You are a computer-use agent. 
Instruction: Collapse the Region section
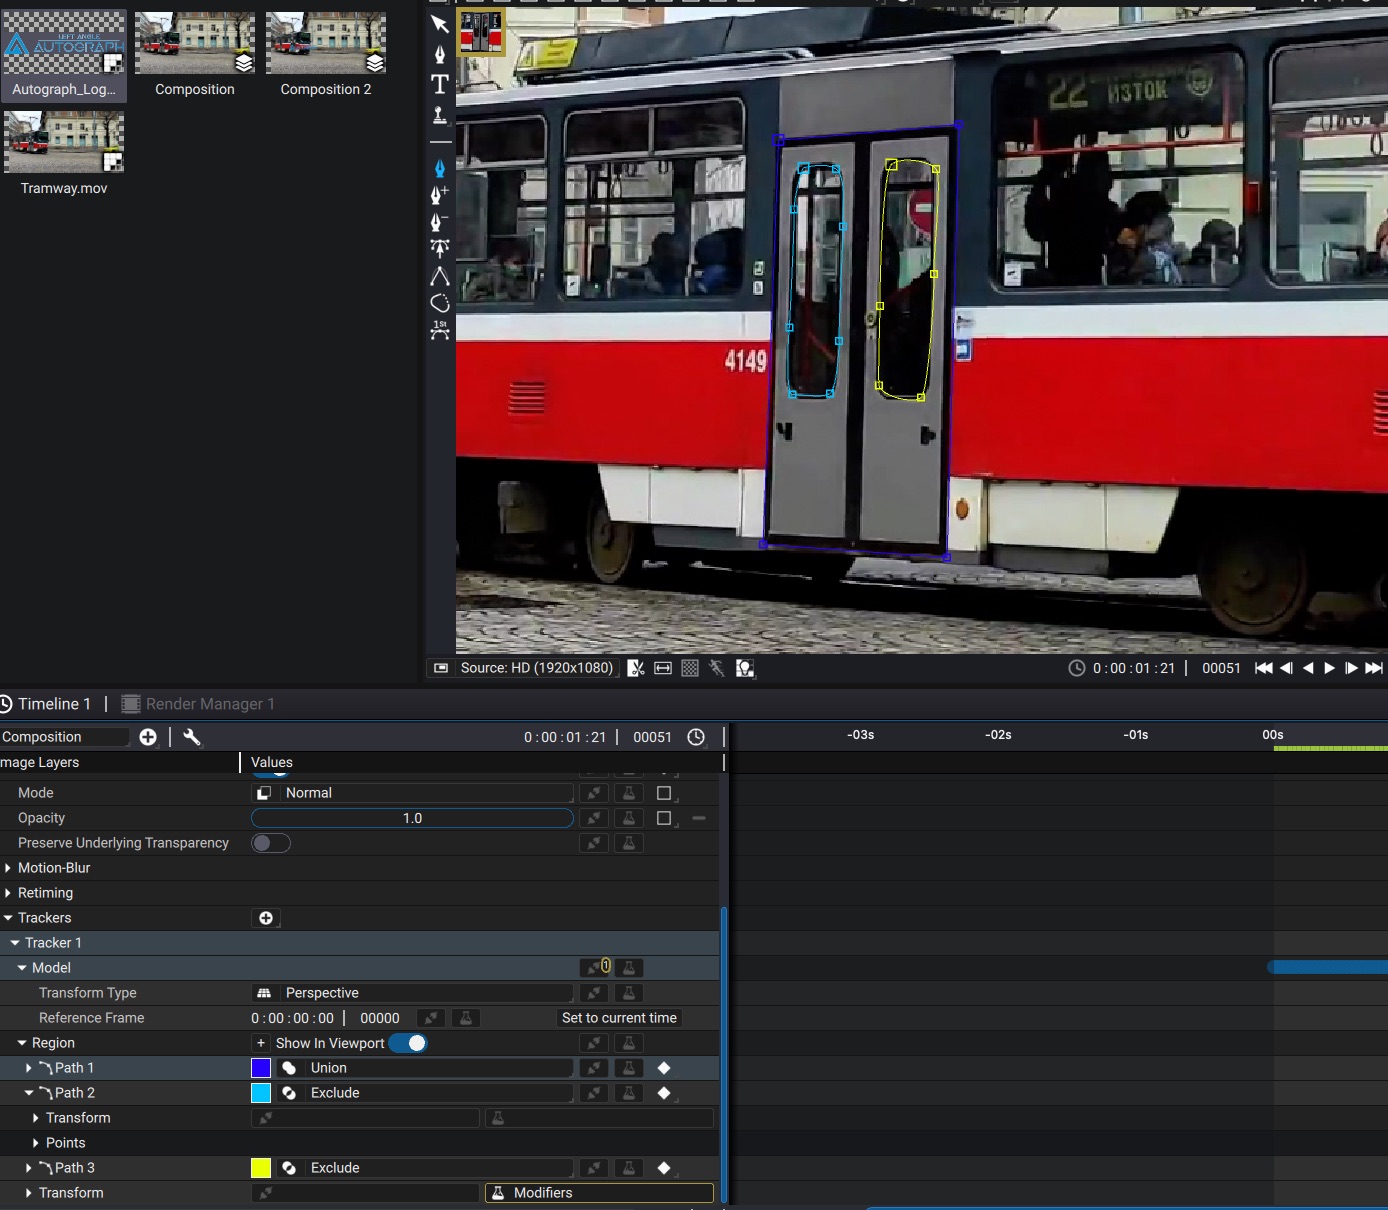[x=22, y=1043]
